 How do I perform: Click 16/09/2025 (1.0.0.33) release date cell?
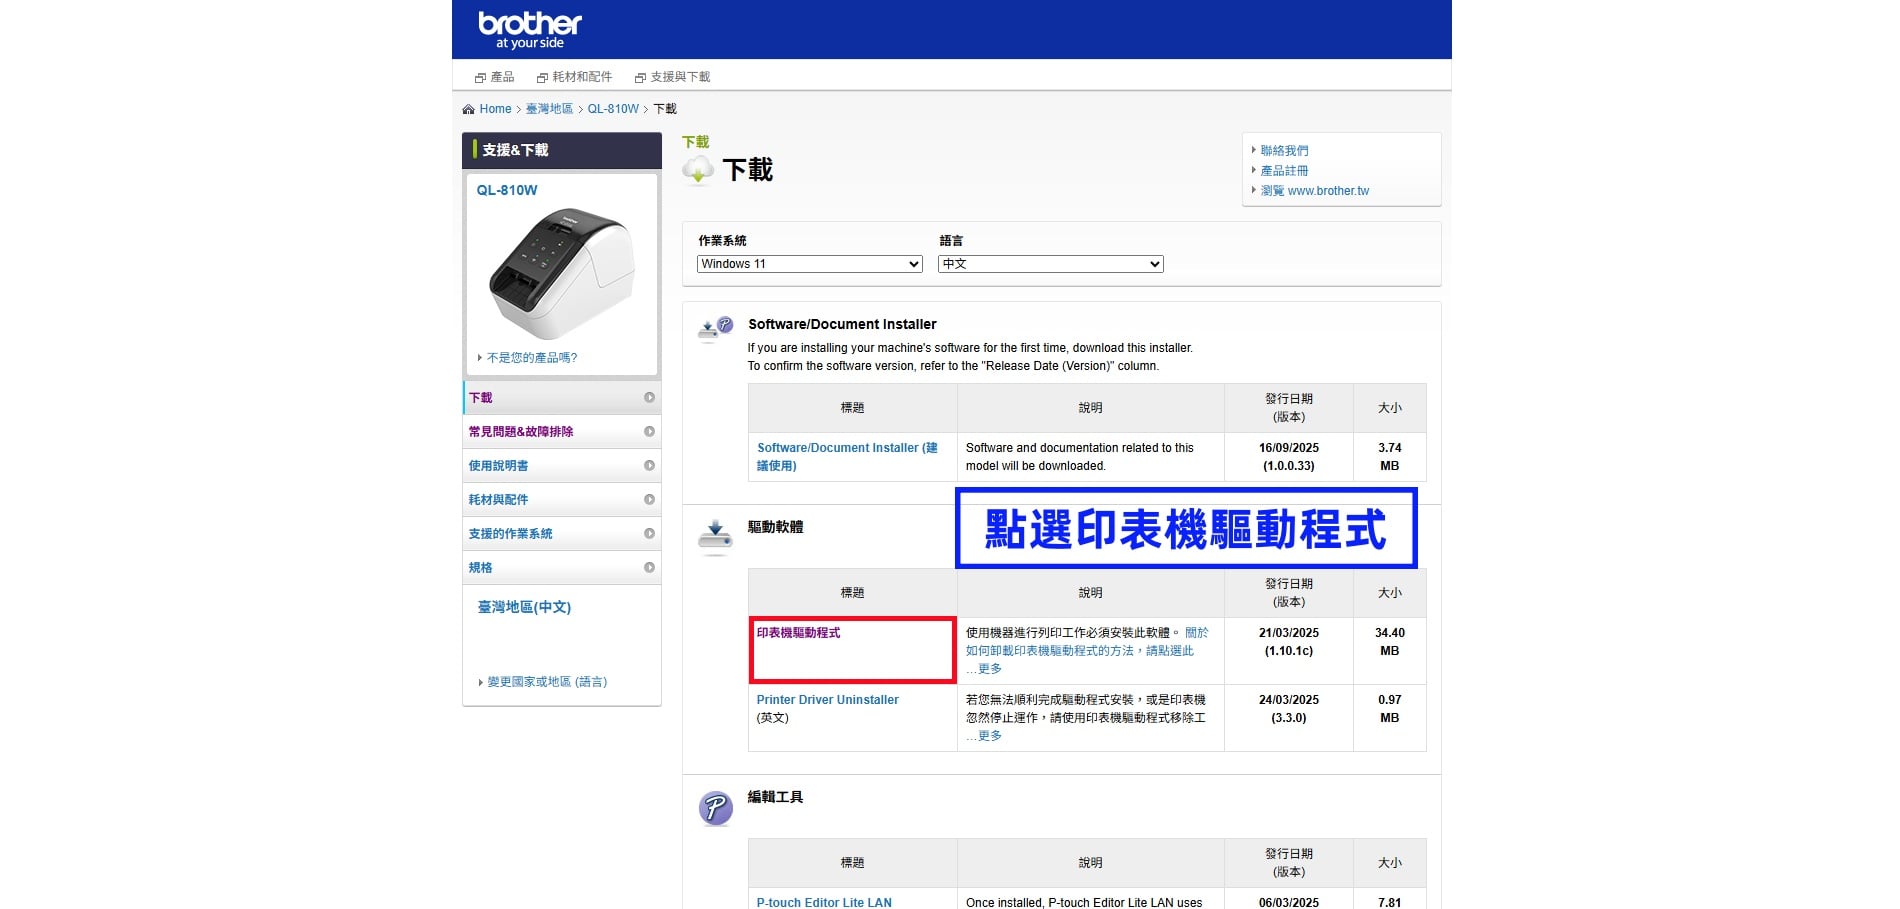coord(1289,457)
